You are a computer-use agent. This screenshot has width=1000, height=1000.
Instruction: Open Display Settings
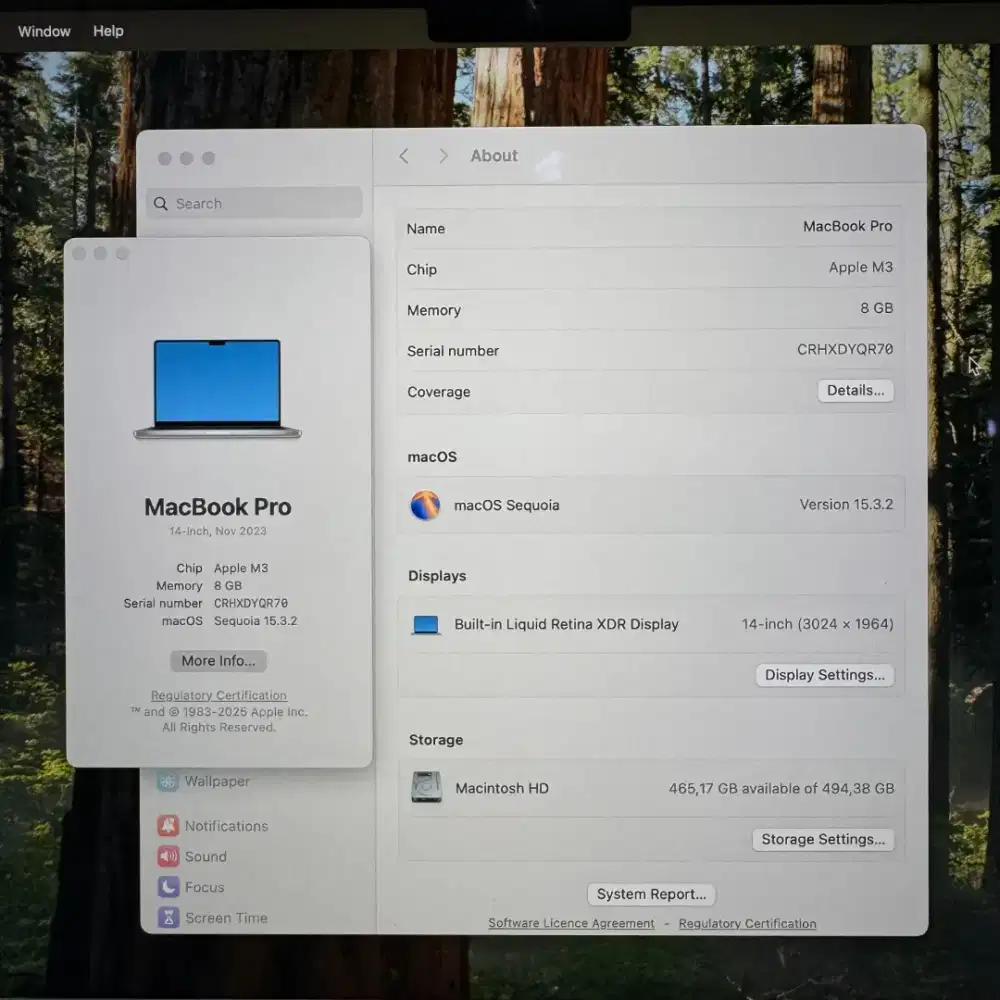coord(824,675)
